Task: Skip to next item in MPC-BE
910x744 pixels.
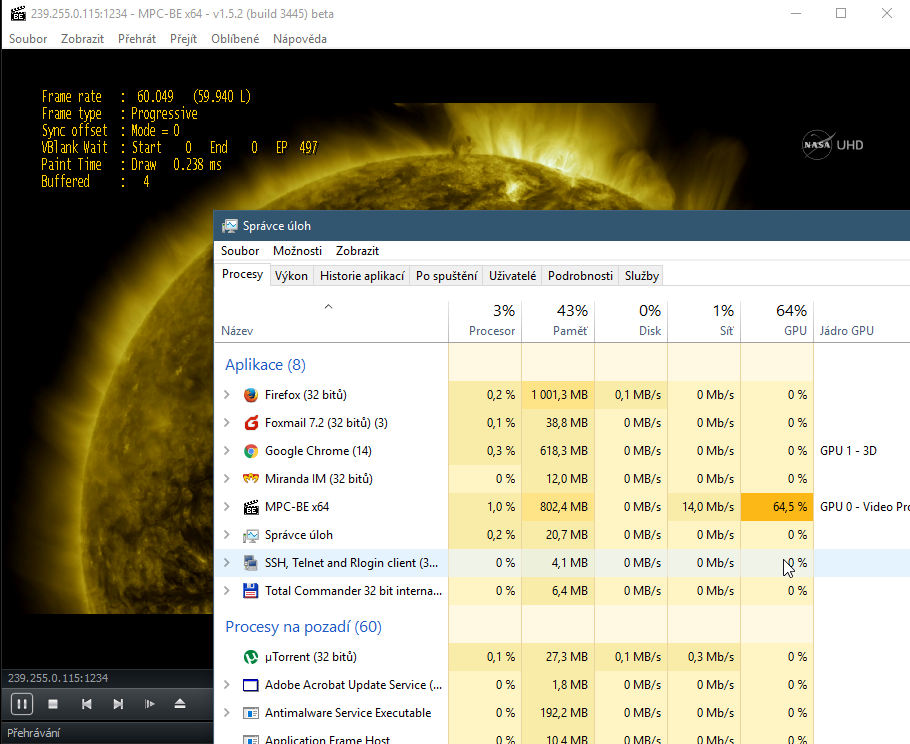Action: [x=118, y=704]
